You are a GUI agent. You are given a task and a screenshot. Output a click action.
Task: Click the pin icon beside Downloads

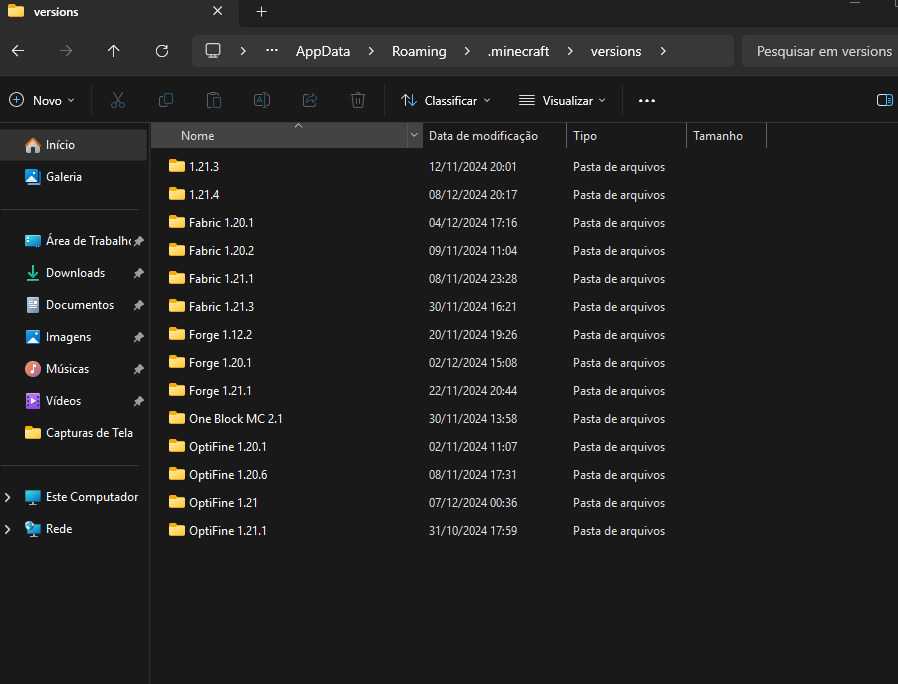[x=138, y=273]
